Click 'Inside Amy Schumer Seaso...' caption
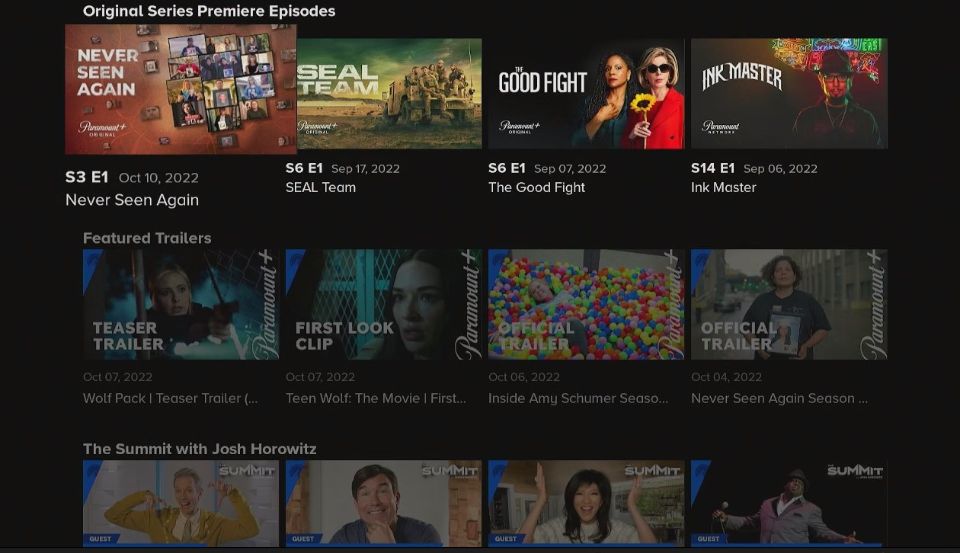 tap(578, 398)
